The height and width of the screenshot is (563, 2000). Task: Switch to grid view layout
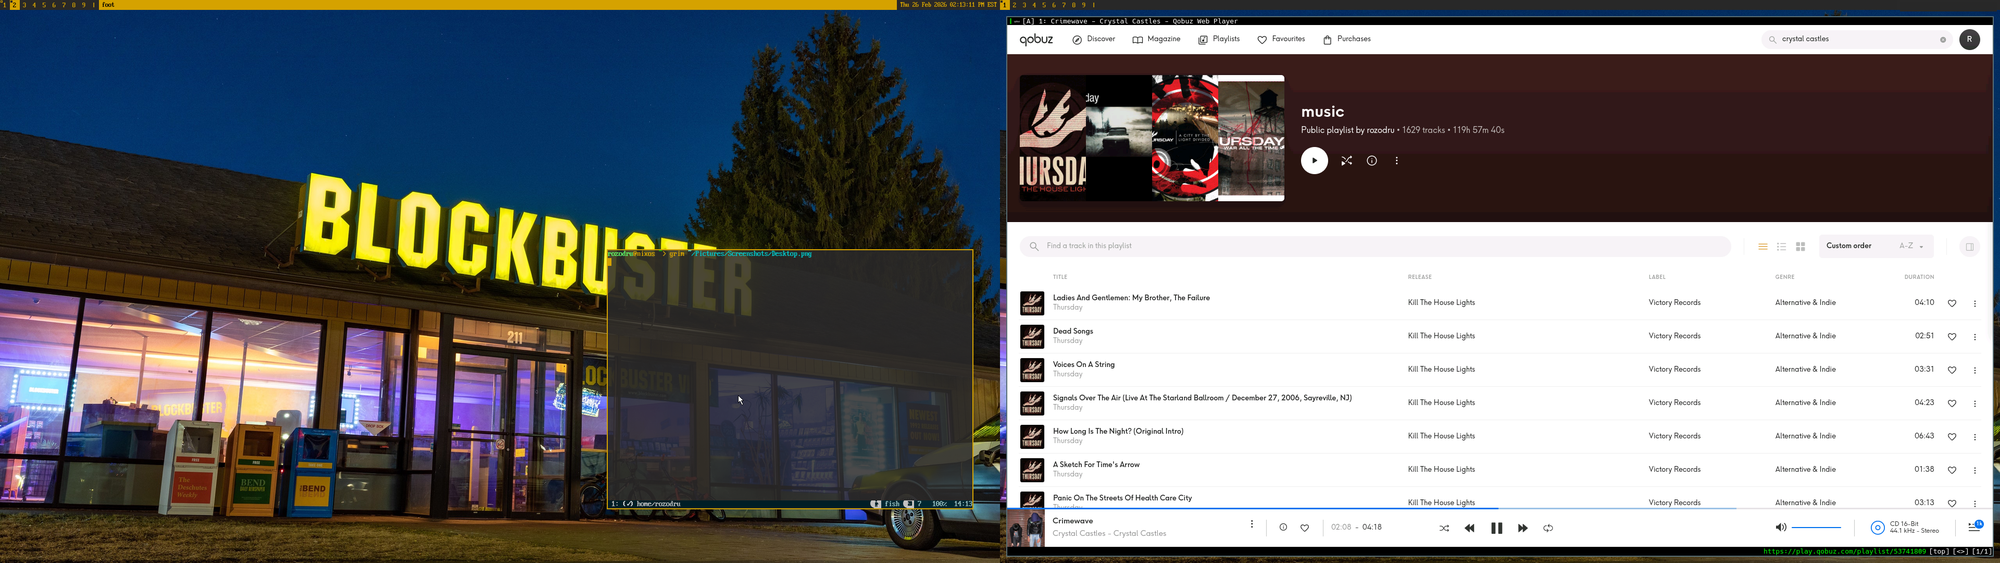coord(1800,247)
